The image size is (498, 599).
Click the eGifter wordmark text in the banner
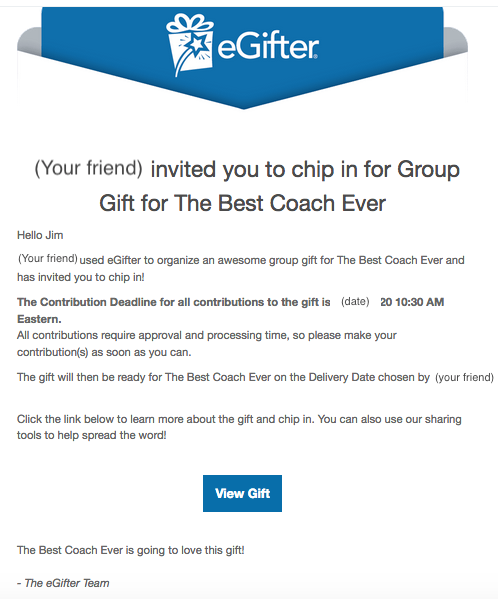(268, 47)
